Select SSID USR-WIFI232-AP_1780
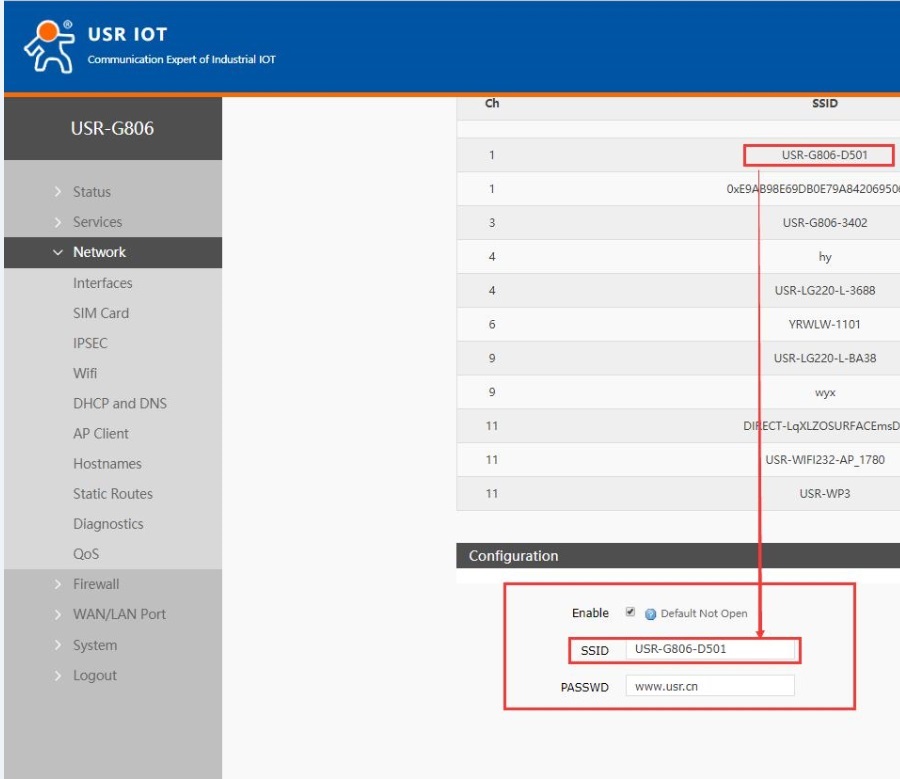 [x=825, y=460]
